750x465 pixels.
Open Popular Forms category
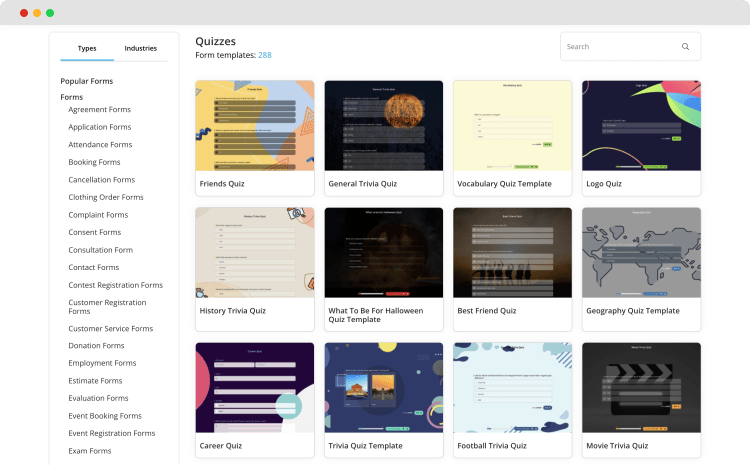(x=87, y=81)
